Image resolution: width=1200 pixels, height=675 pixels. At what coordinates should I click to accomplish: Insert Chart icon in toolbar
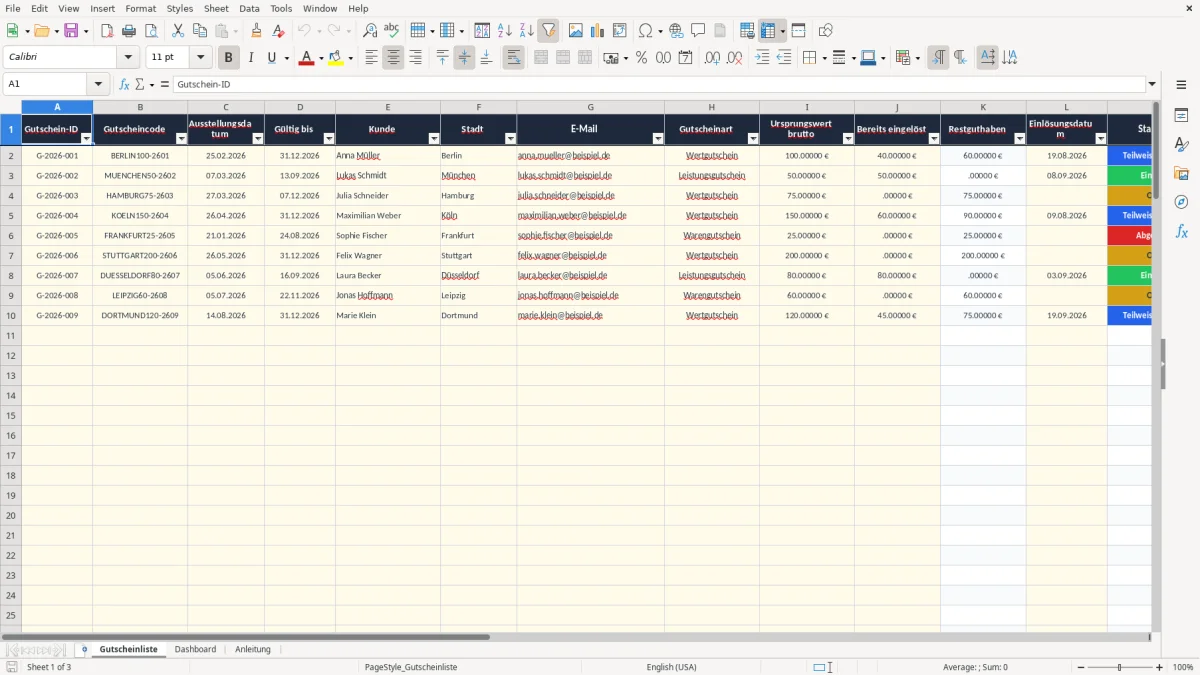598,31
